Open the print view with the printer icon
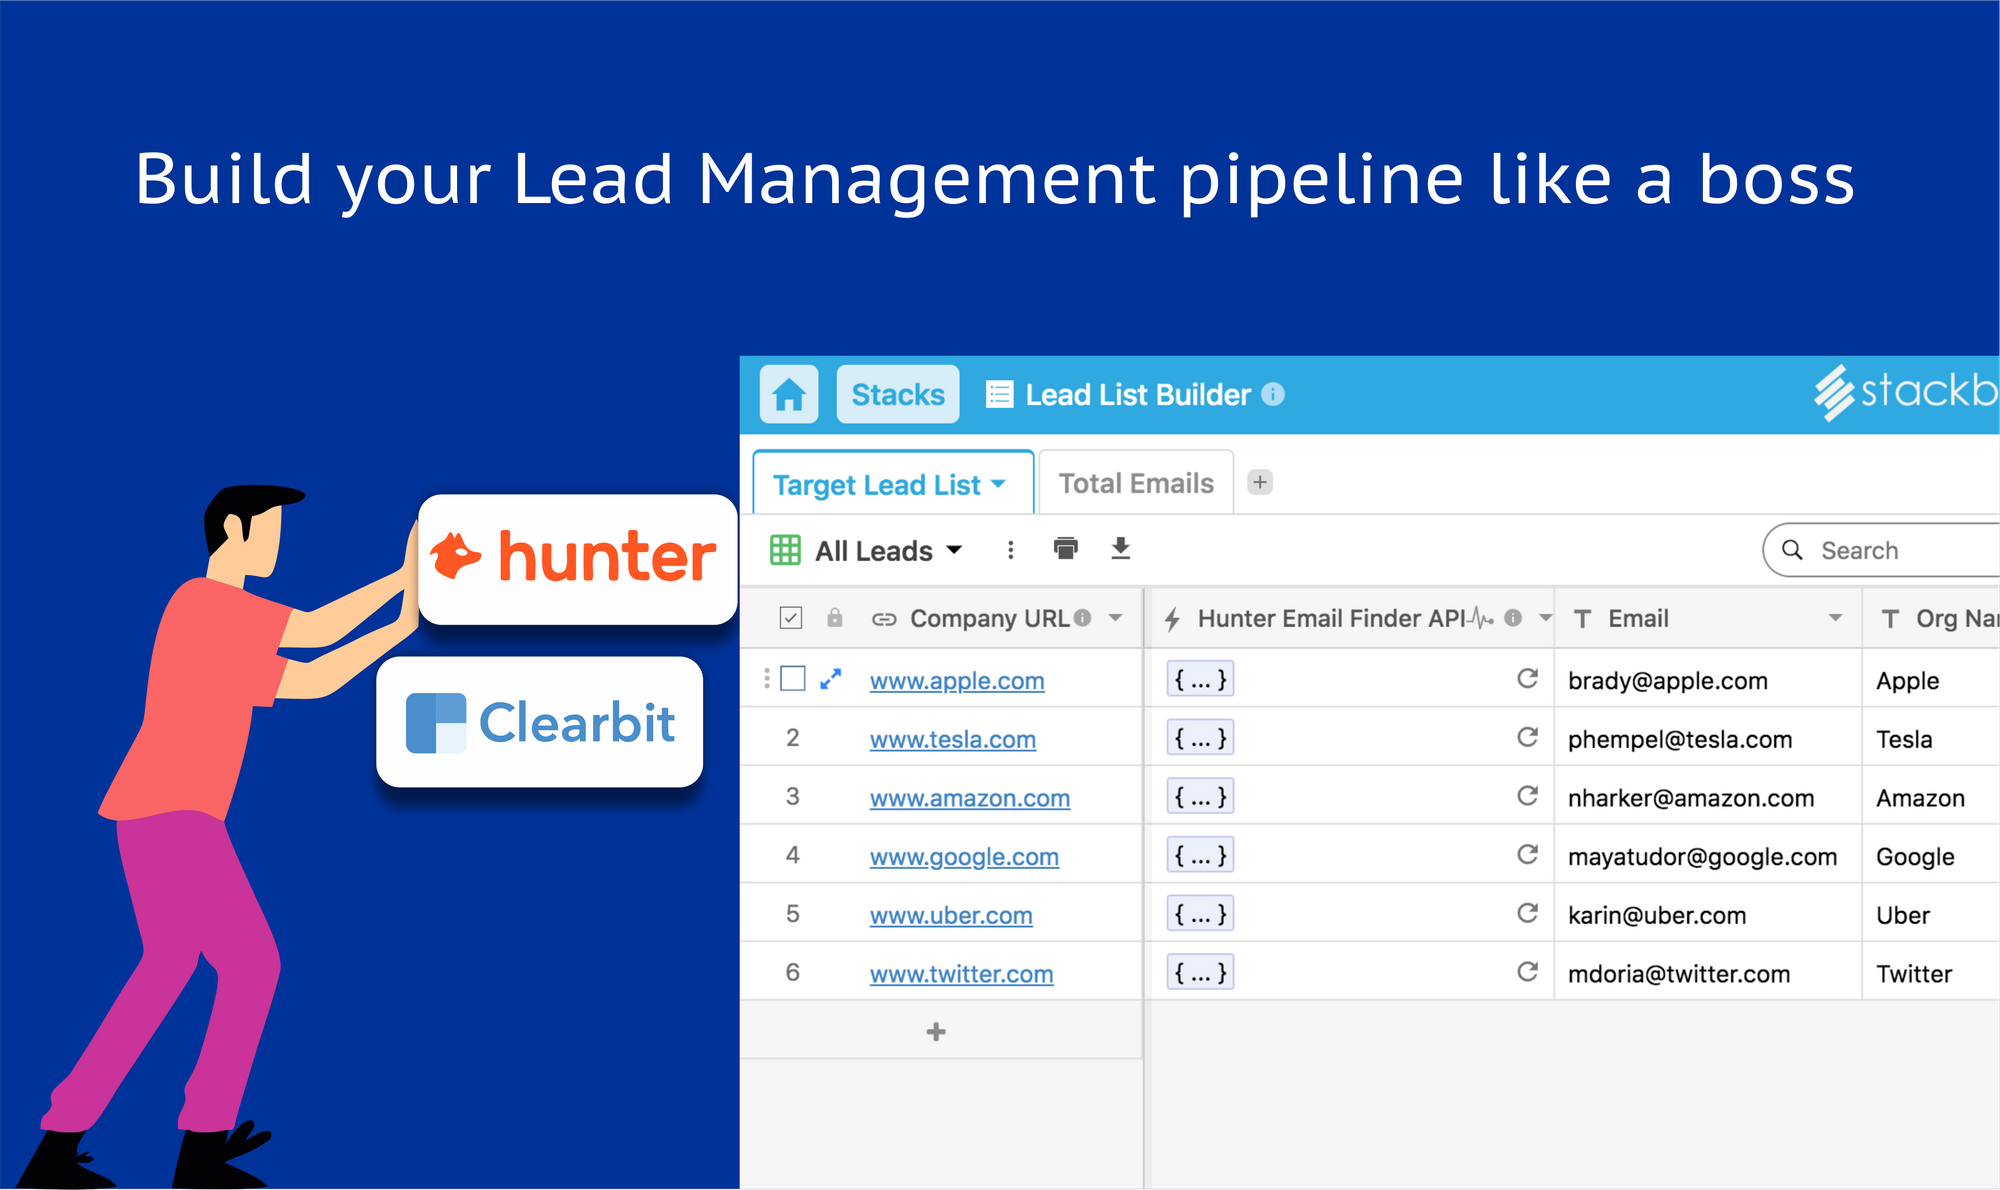Screen dimensions: 2000x1190 point(1065,549)
